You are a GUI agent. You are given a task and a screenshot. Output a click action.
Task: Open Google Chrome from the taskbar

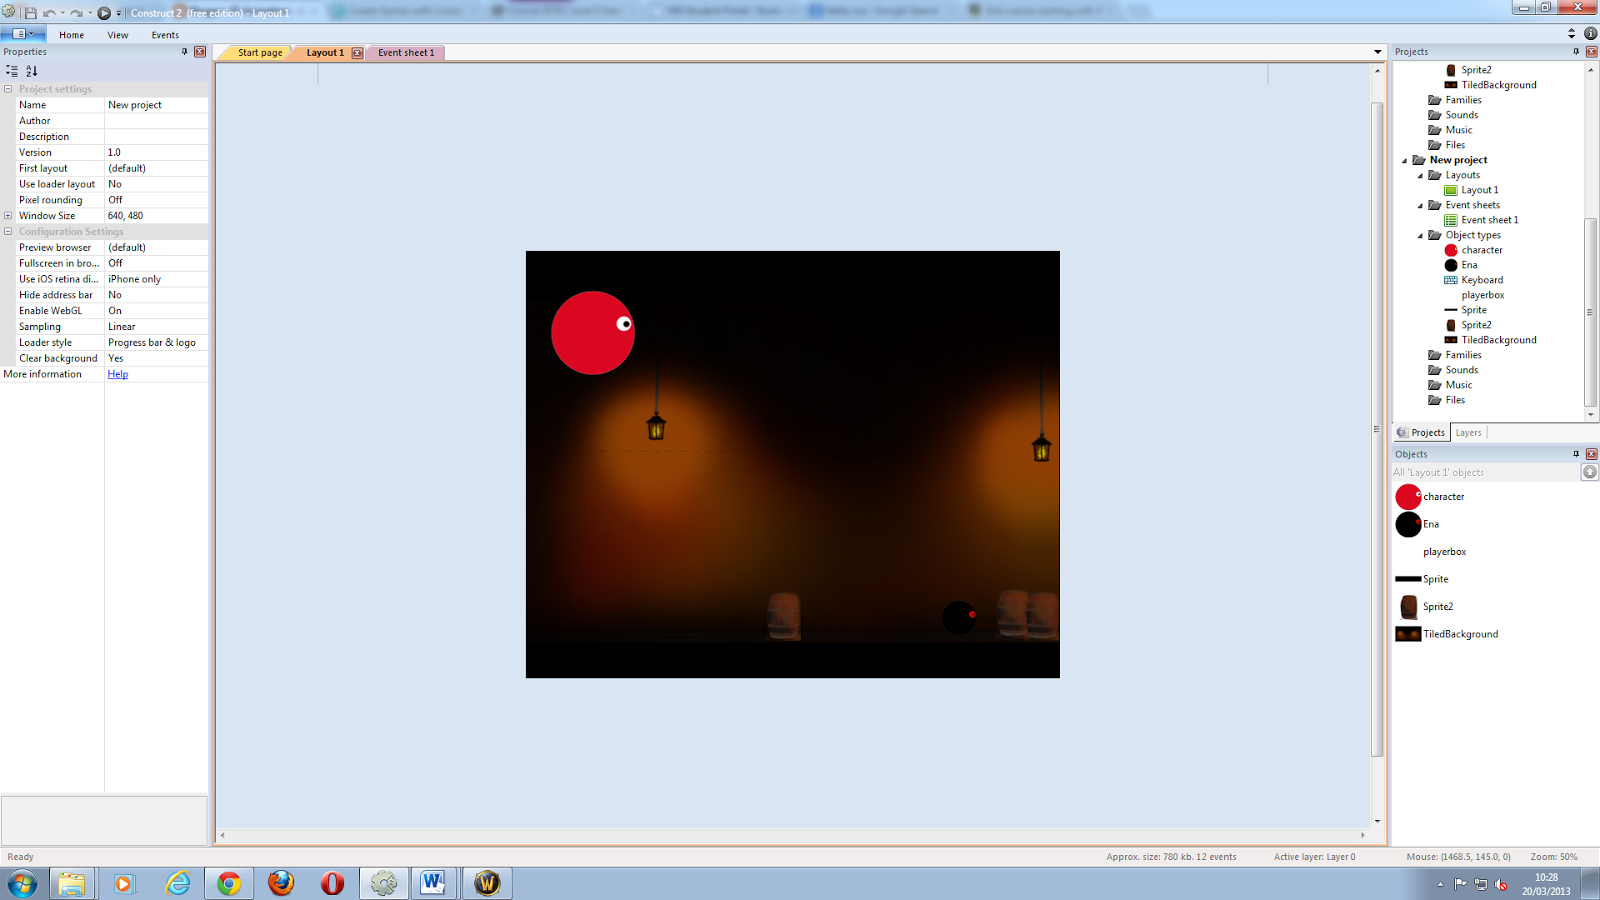click(x=229, y=883)
